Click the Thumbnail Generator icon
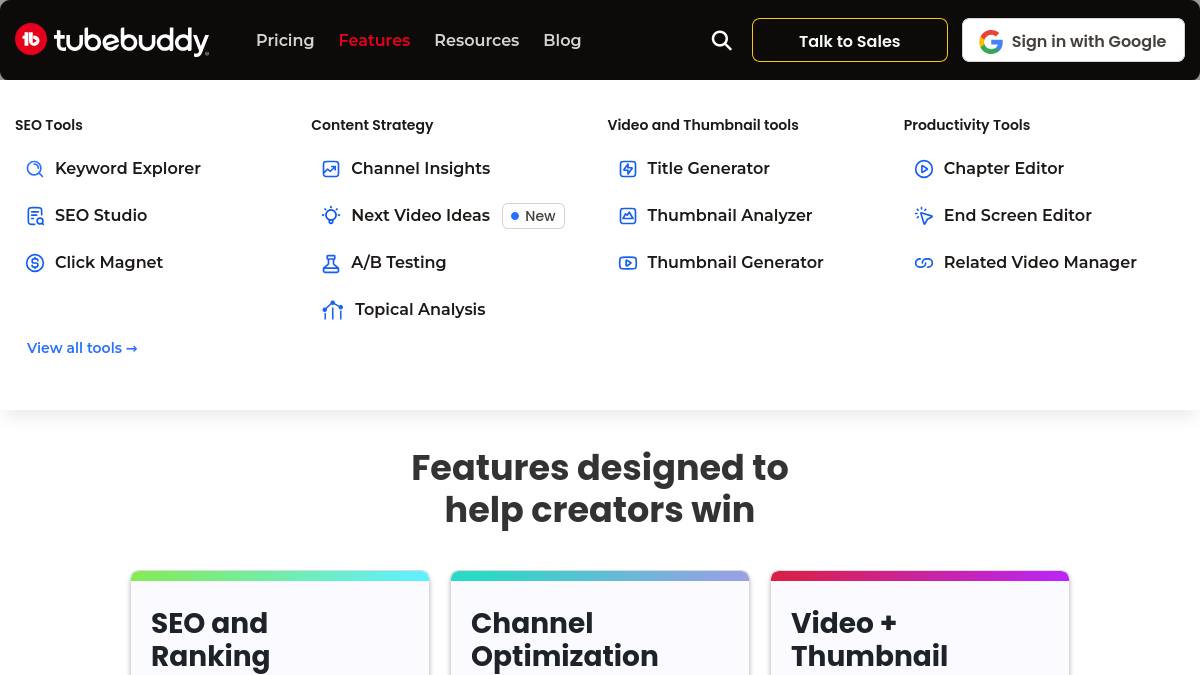Viewport: 1200px width, 675px height. coord(628,263)
